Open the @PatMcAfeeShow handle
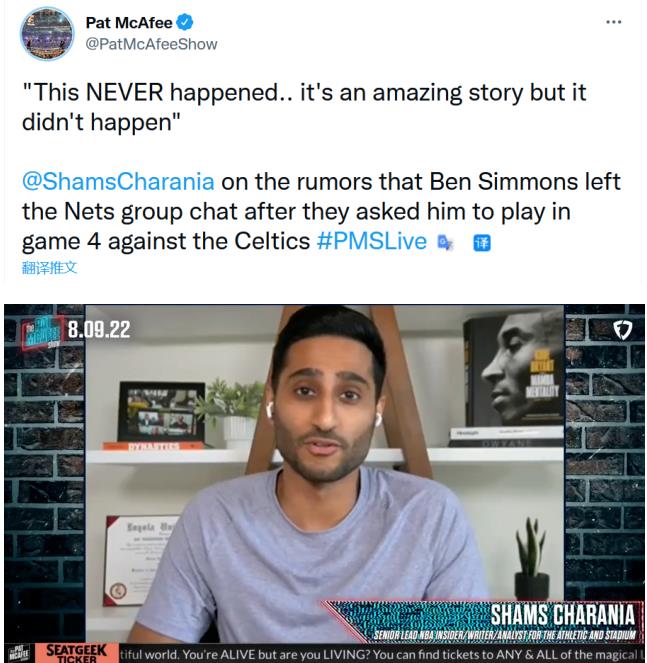Image resolution: width=647 pixels, height=663 pixels. [151, 44]
